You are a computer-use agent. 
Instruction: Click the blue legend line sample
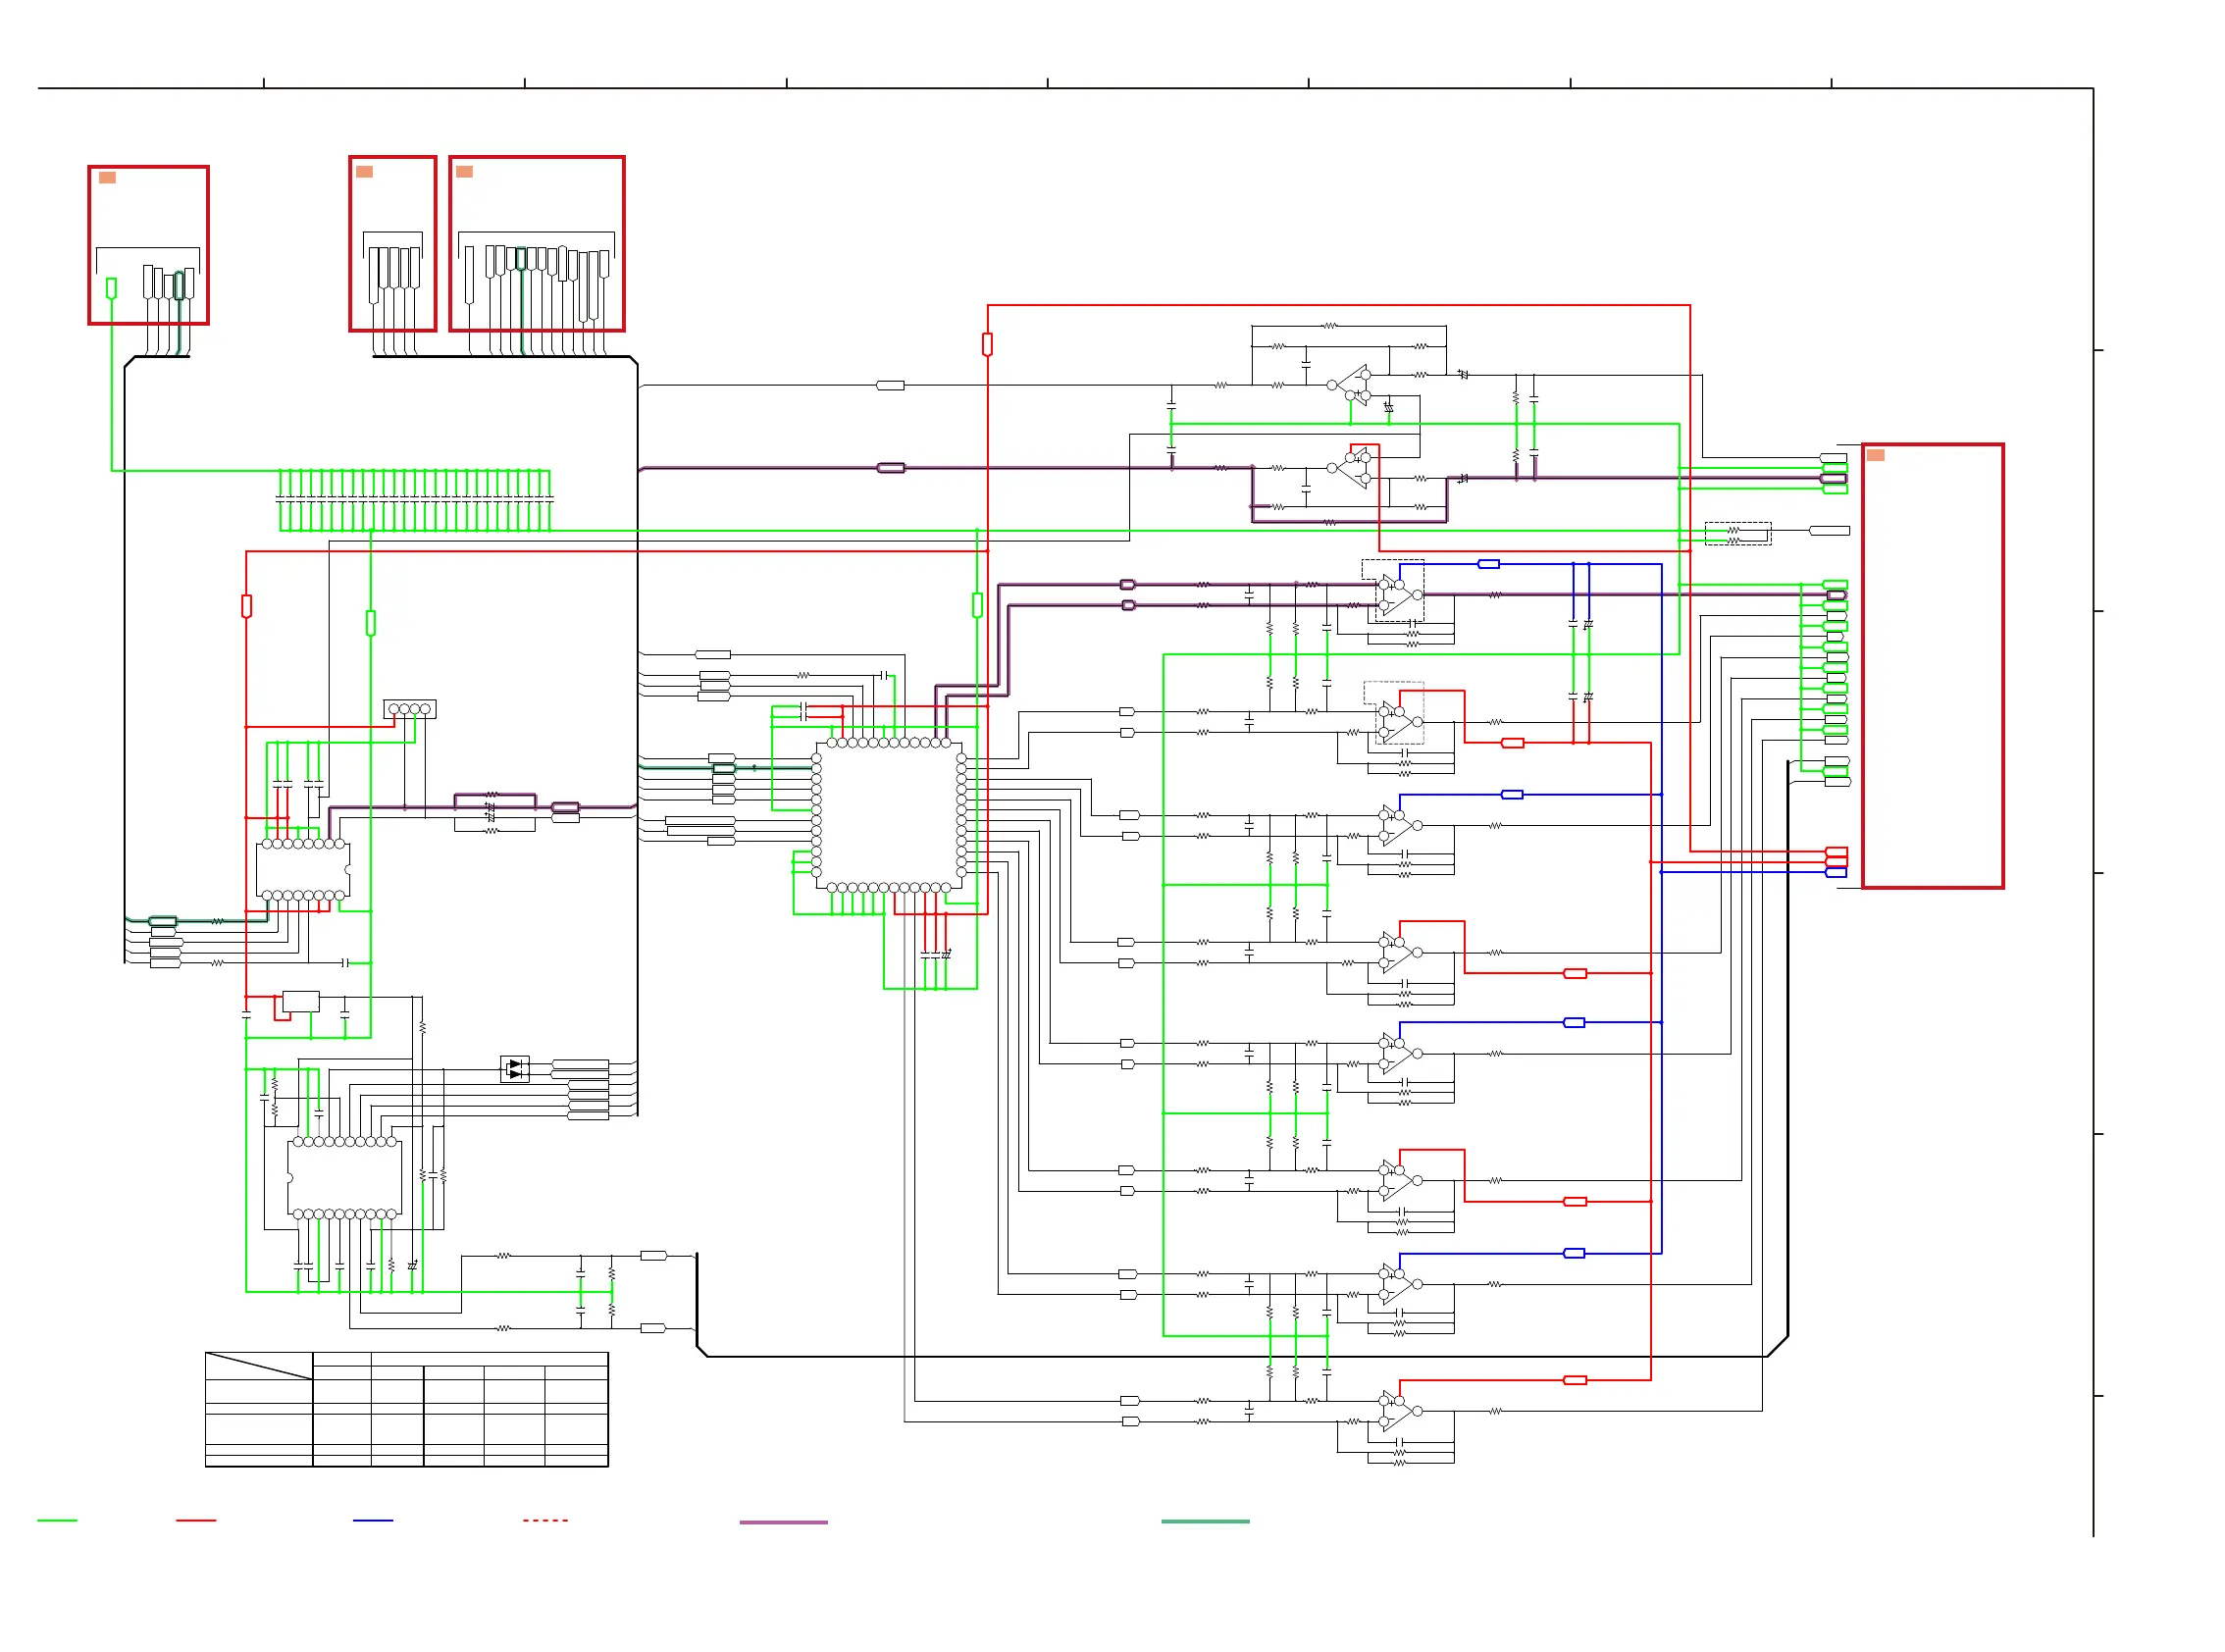coord(373,1520)
